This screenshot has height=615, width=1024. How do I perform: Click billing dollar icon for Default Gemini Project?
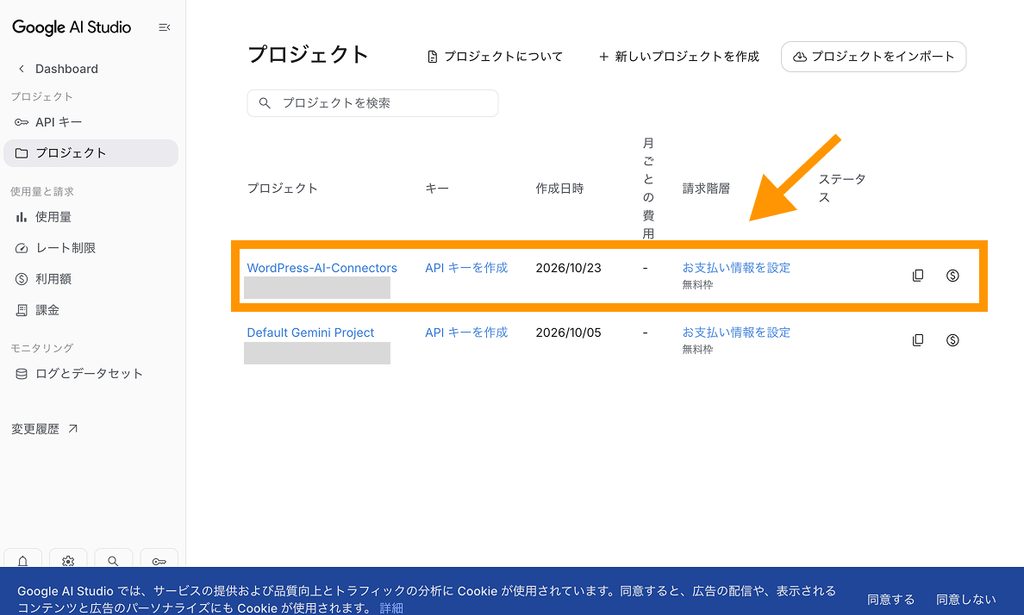click(952, 340)
